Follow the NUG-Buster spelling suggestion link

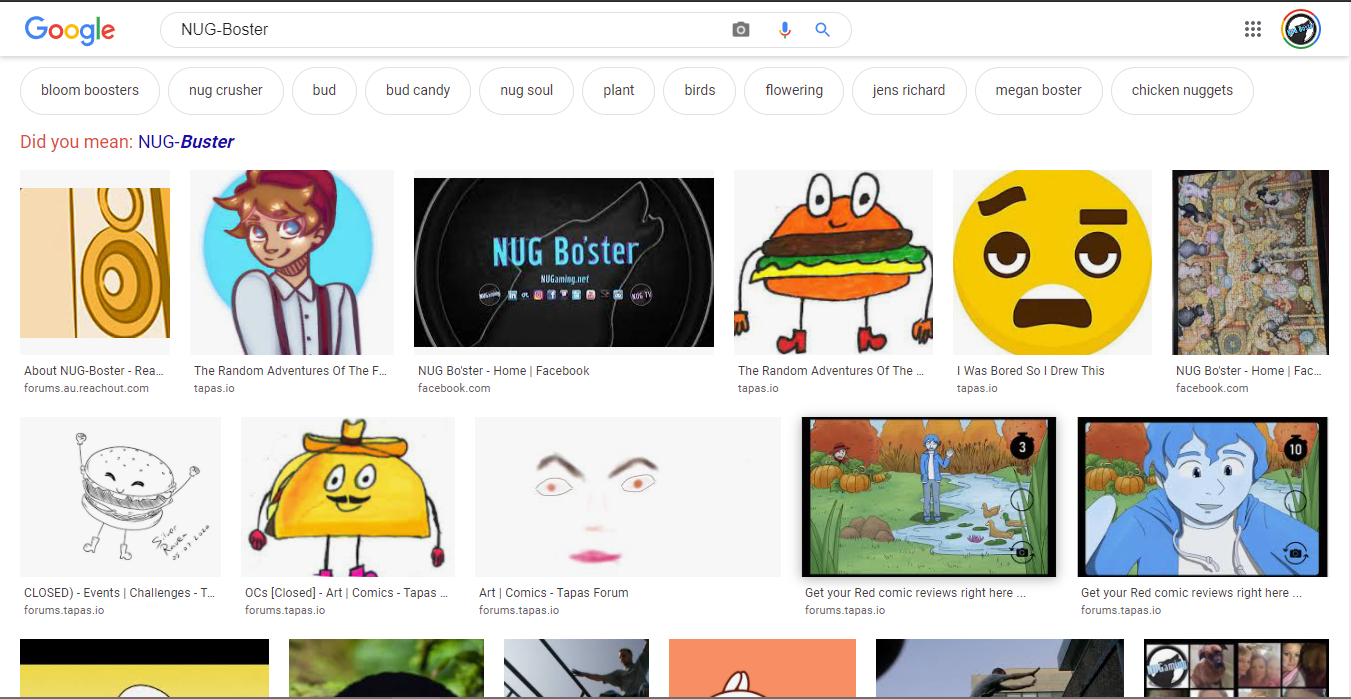pyautogui.click(x=186, y=142)
